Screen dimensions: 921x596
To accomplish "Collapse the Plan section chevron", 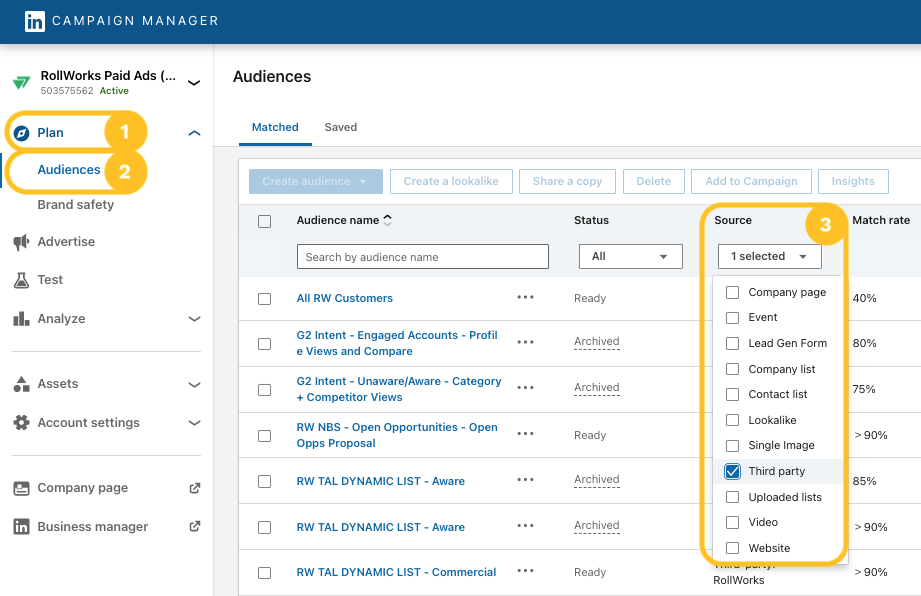I will pyautogui.click(x=194, y=131).
